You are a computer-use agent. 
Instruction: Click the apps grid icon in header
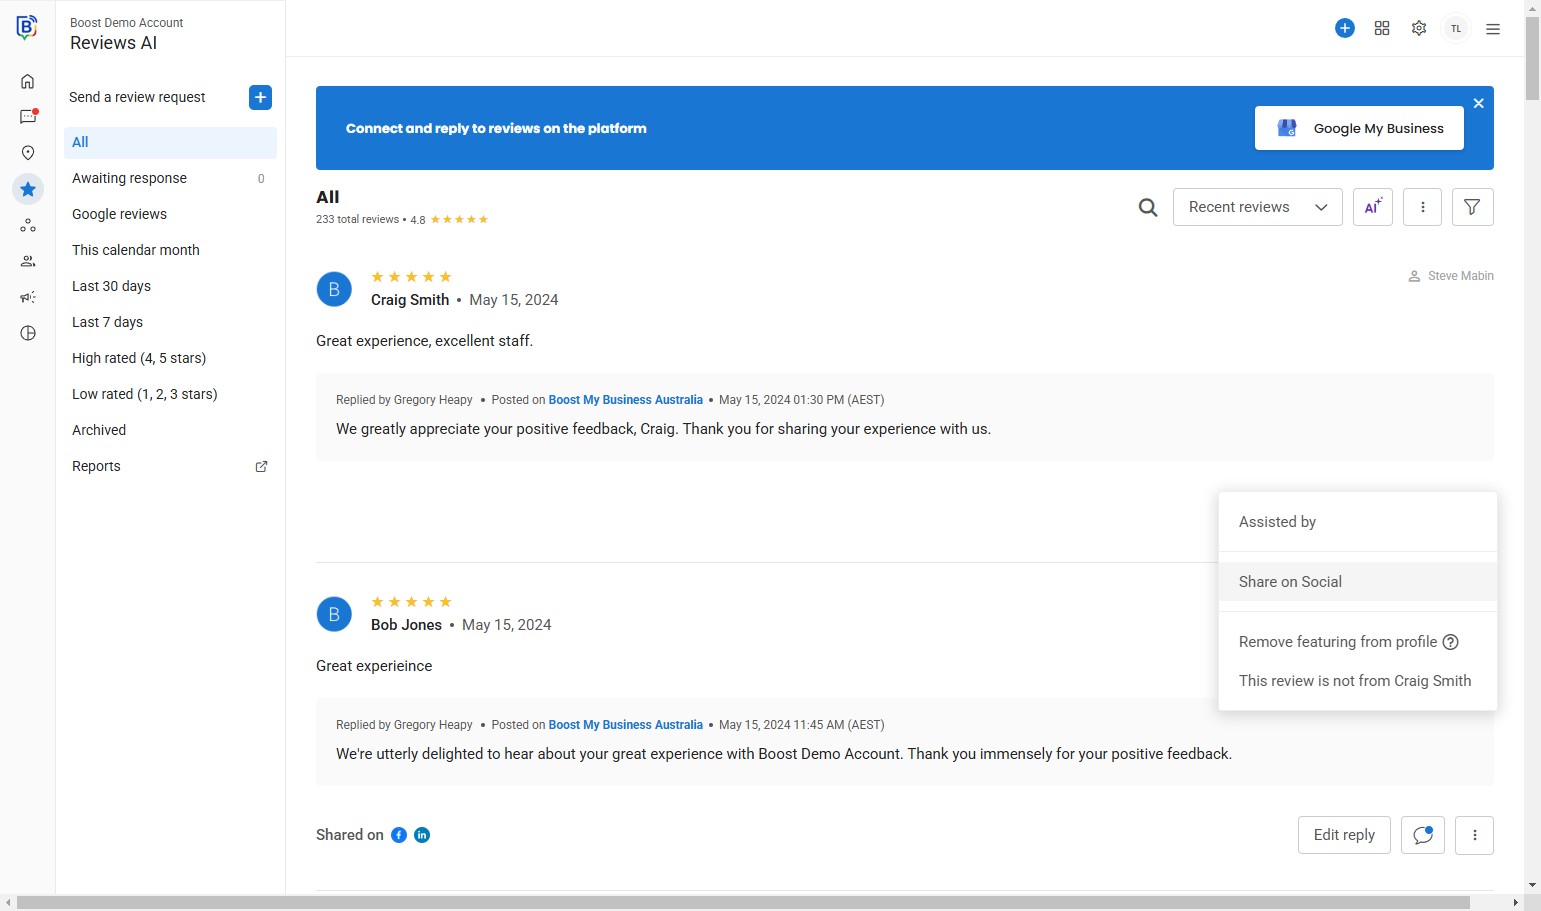coord(1382,29)
